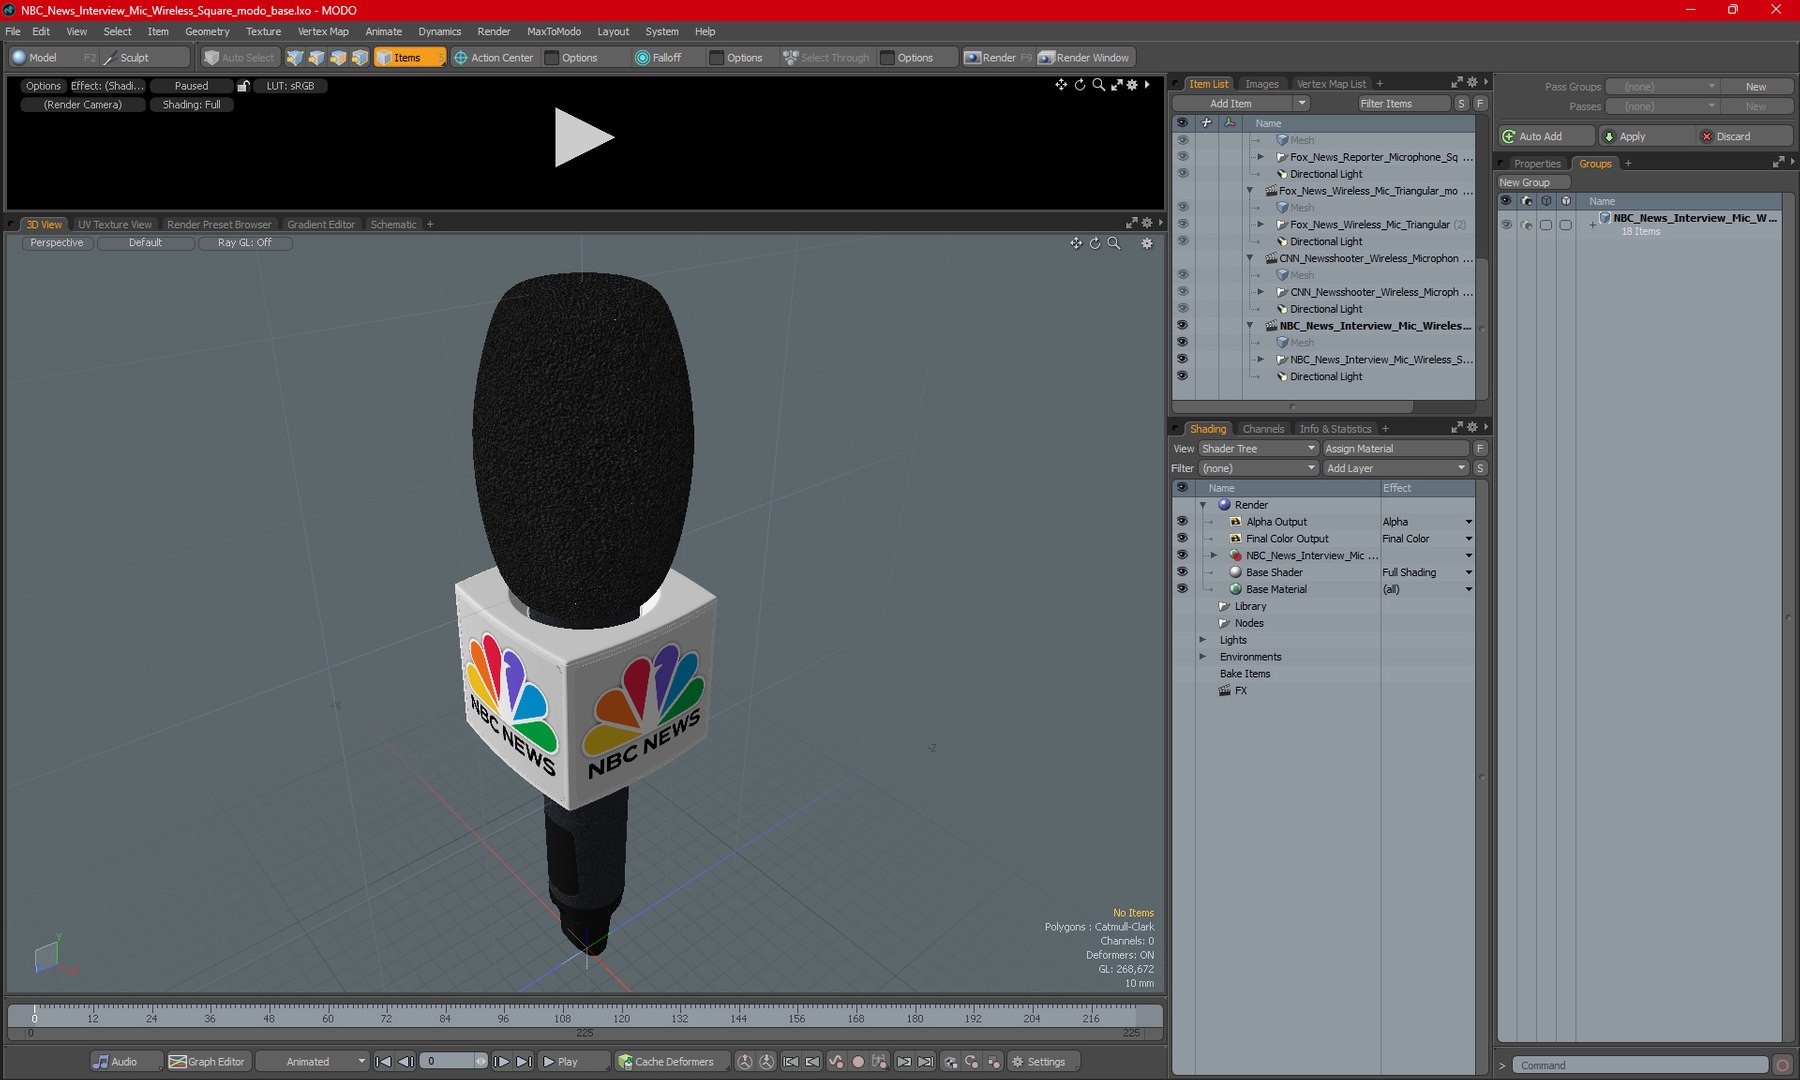Open the Geometry menu
The image size is (1800, 1080).
[x=207, y=32]
